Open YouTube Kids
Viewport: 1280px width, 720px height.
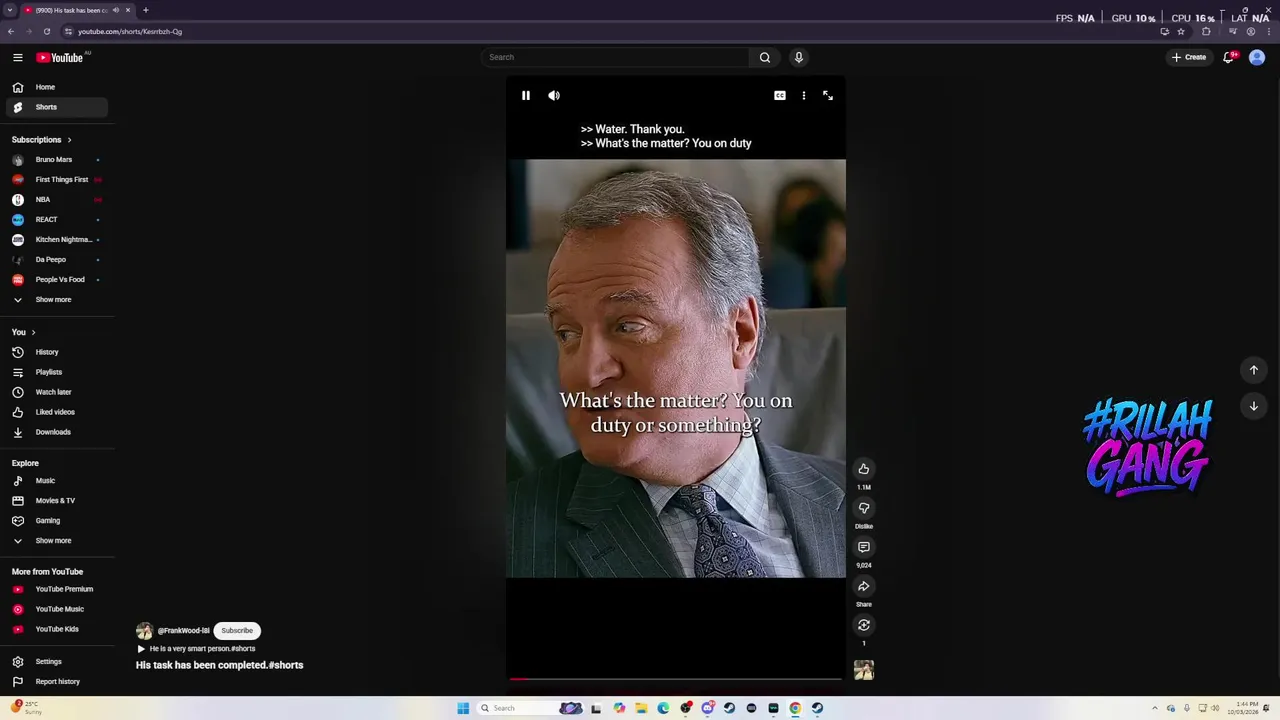(x=57, y=629)
